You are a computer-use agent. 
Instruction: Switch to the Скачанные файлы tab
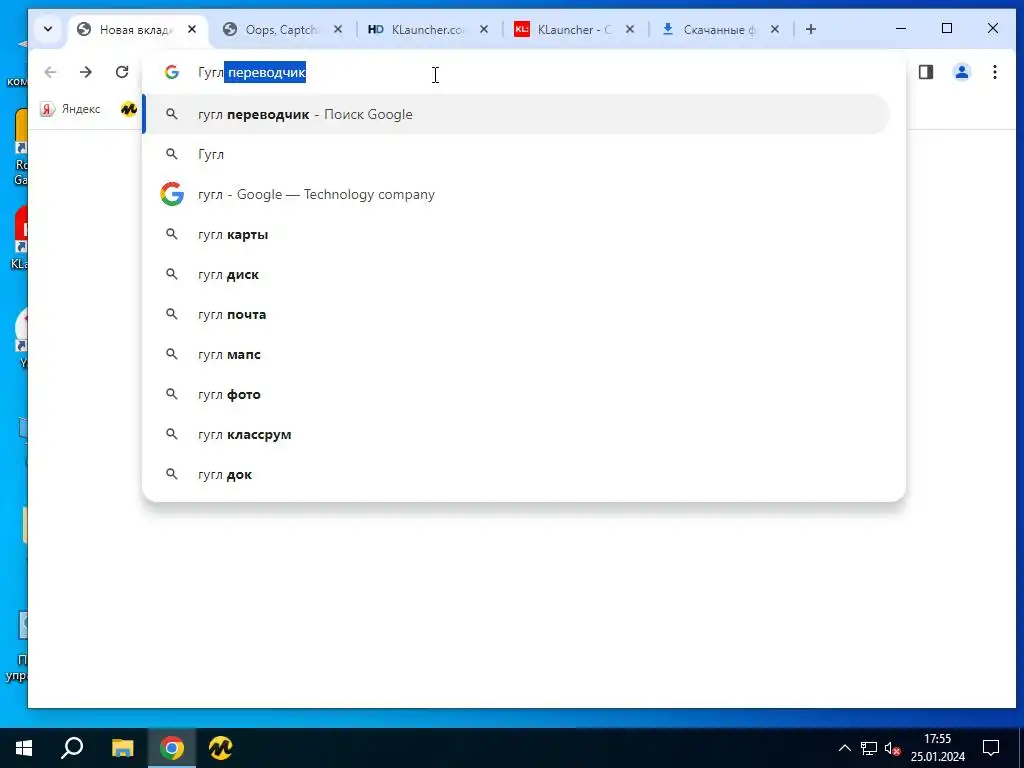click(x=720, y=29)
